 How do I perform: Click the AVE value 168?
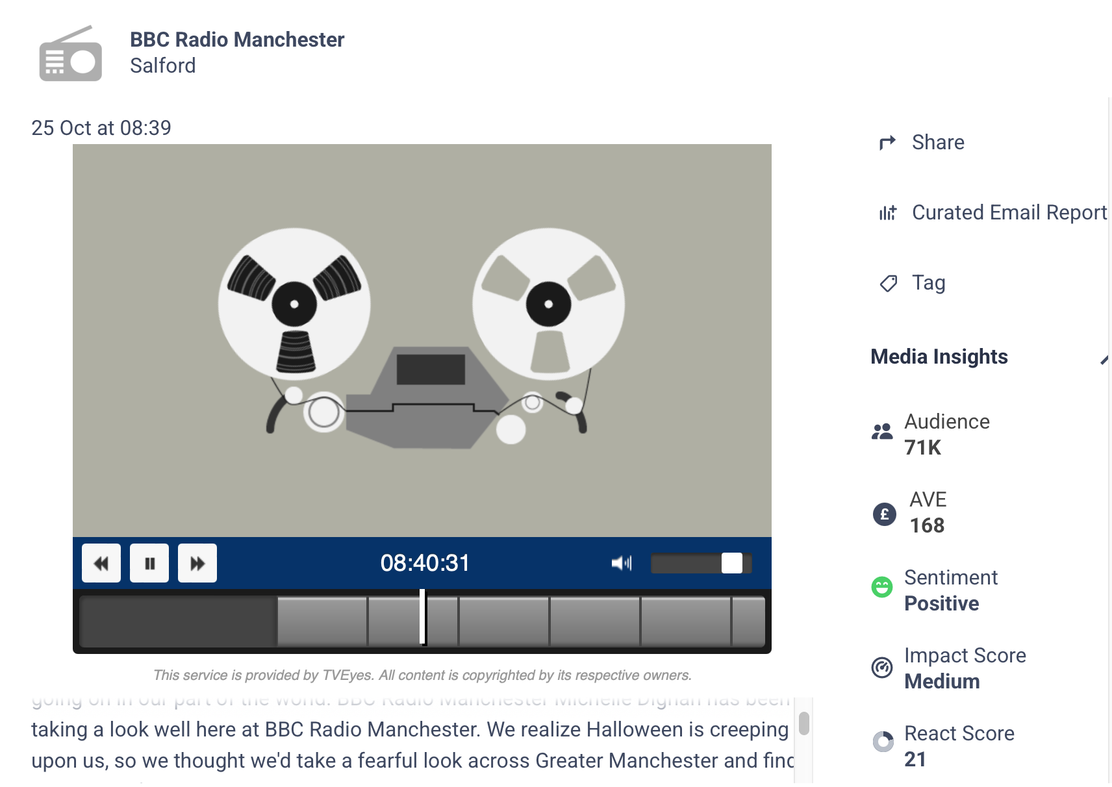click(927, 525)
